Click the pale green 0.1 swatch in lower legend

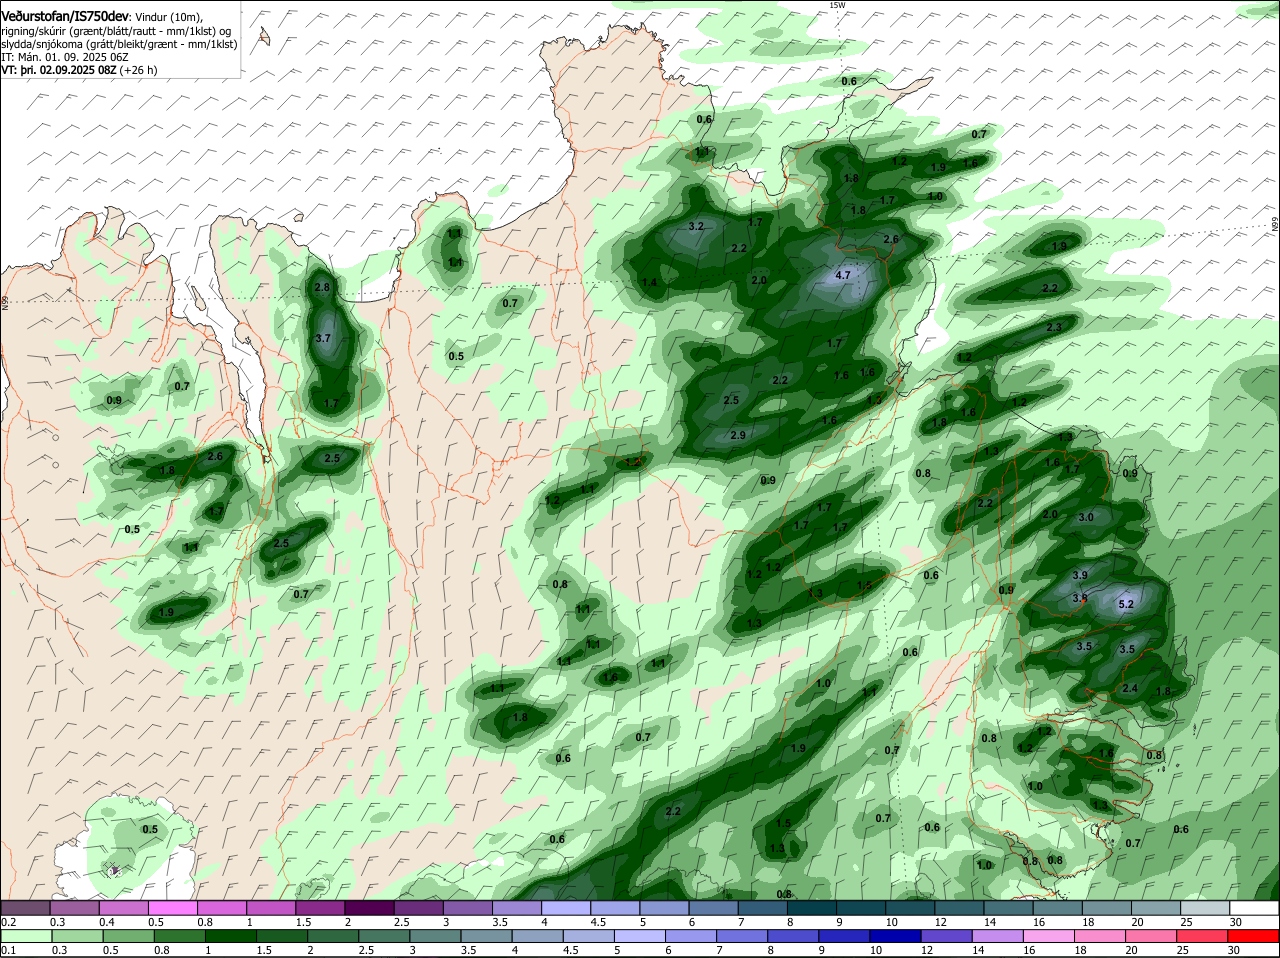click(28, 936)
